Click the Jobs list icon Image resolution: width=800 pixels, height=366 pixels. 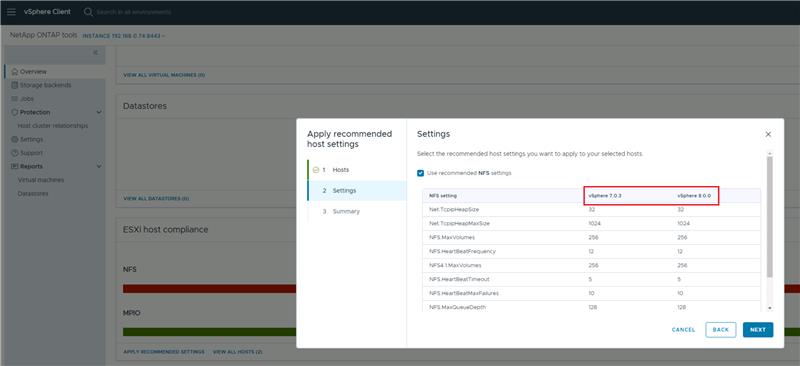click(x=15, y=99)
